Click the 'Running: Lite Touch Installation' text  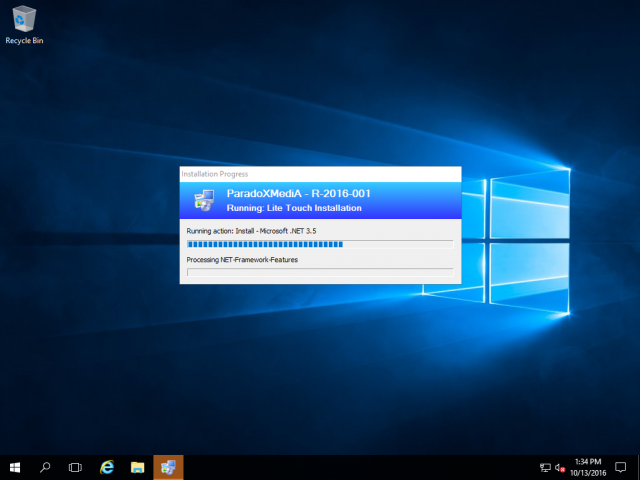[x=294, y=208]
